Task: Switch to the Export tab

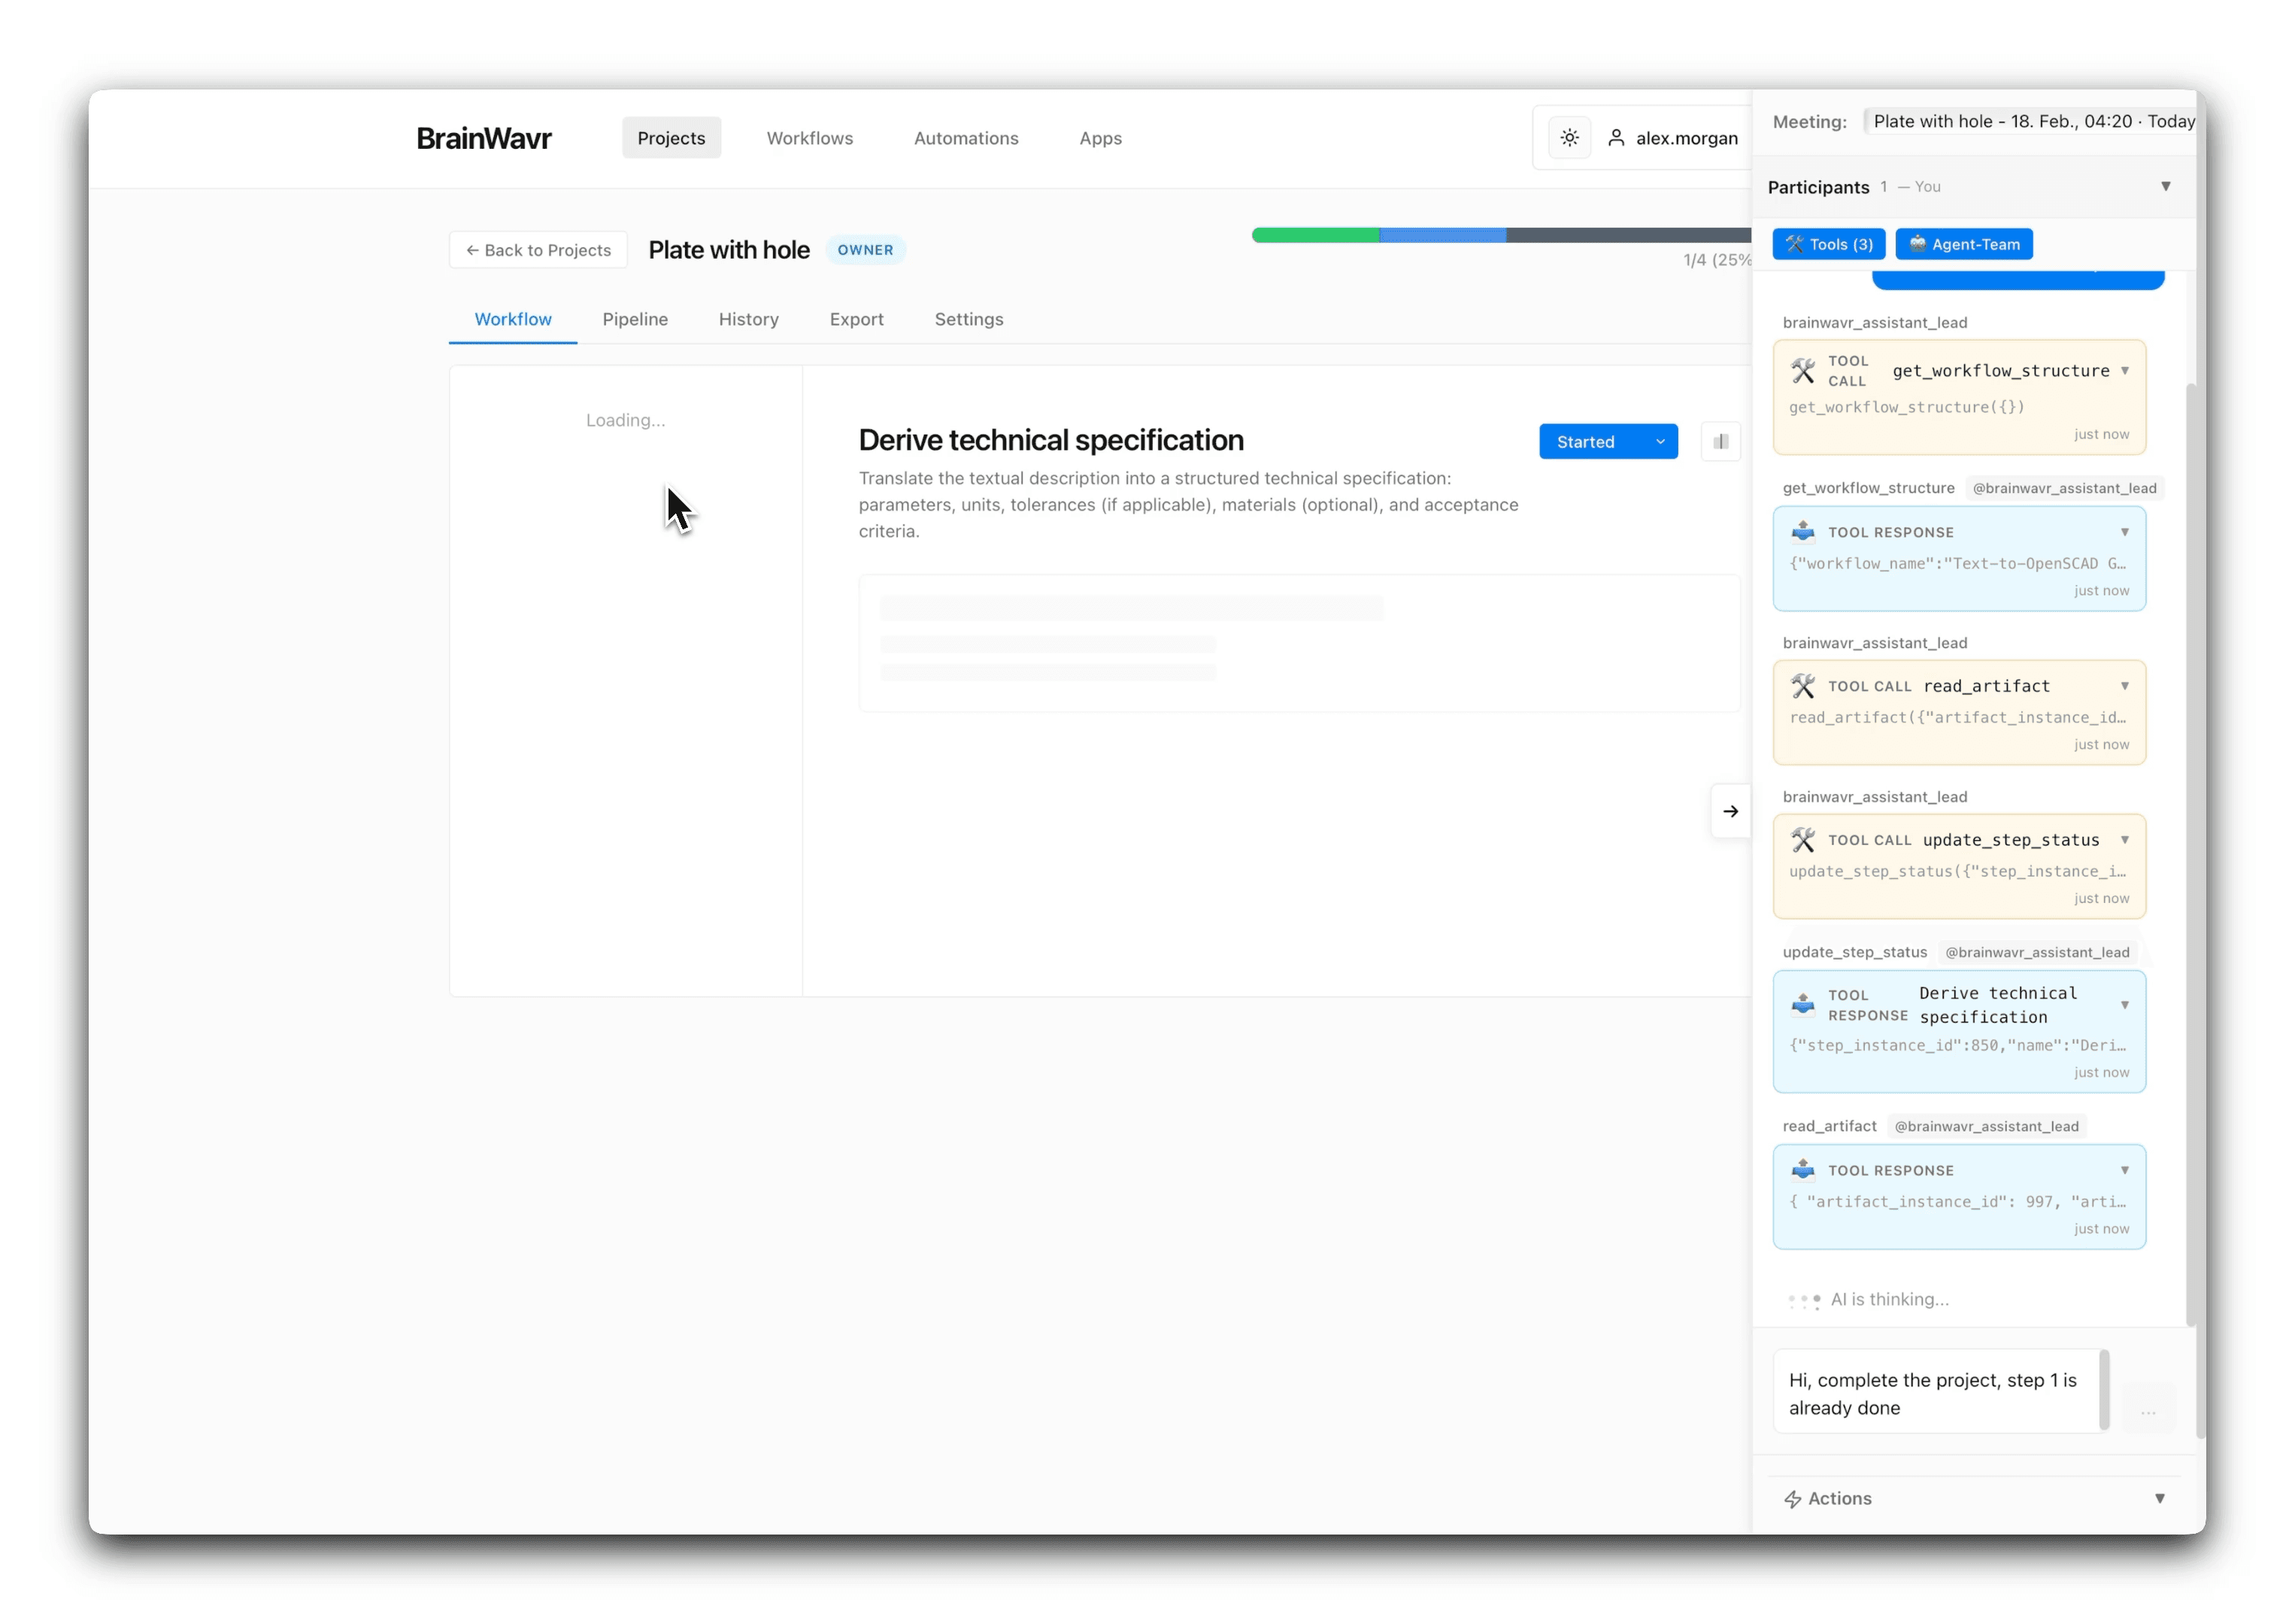Action: tap(856, 319)
